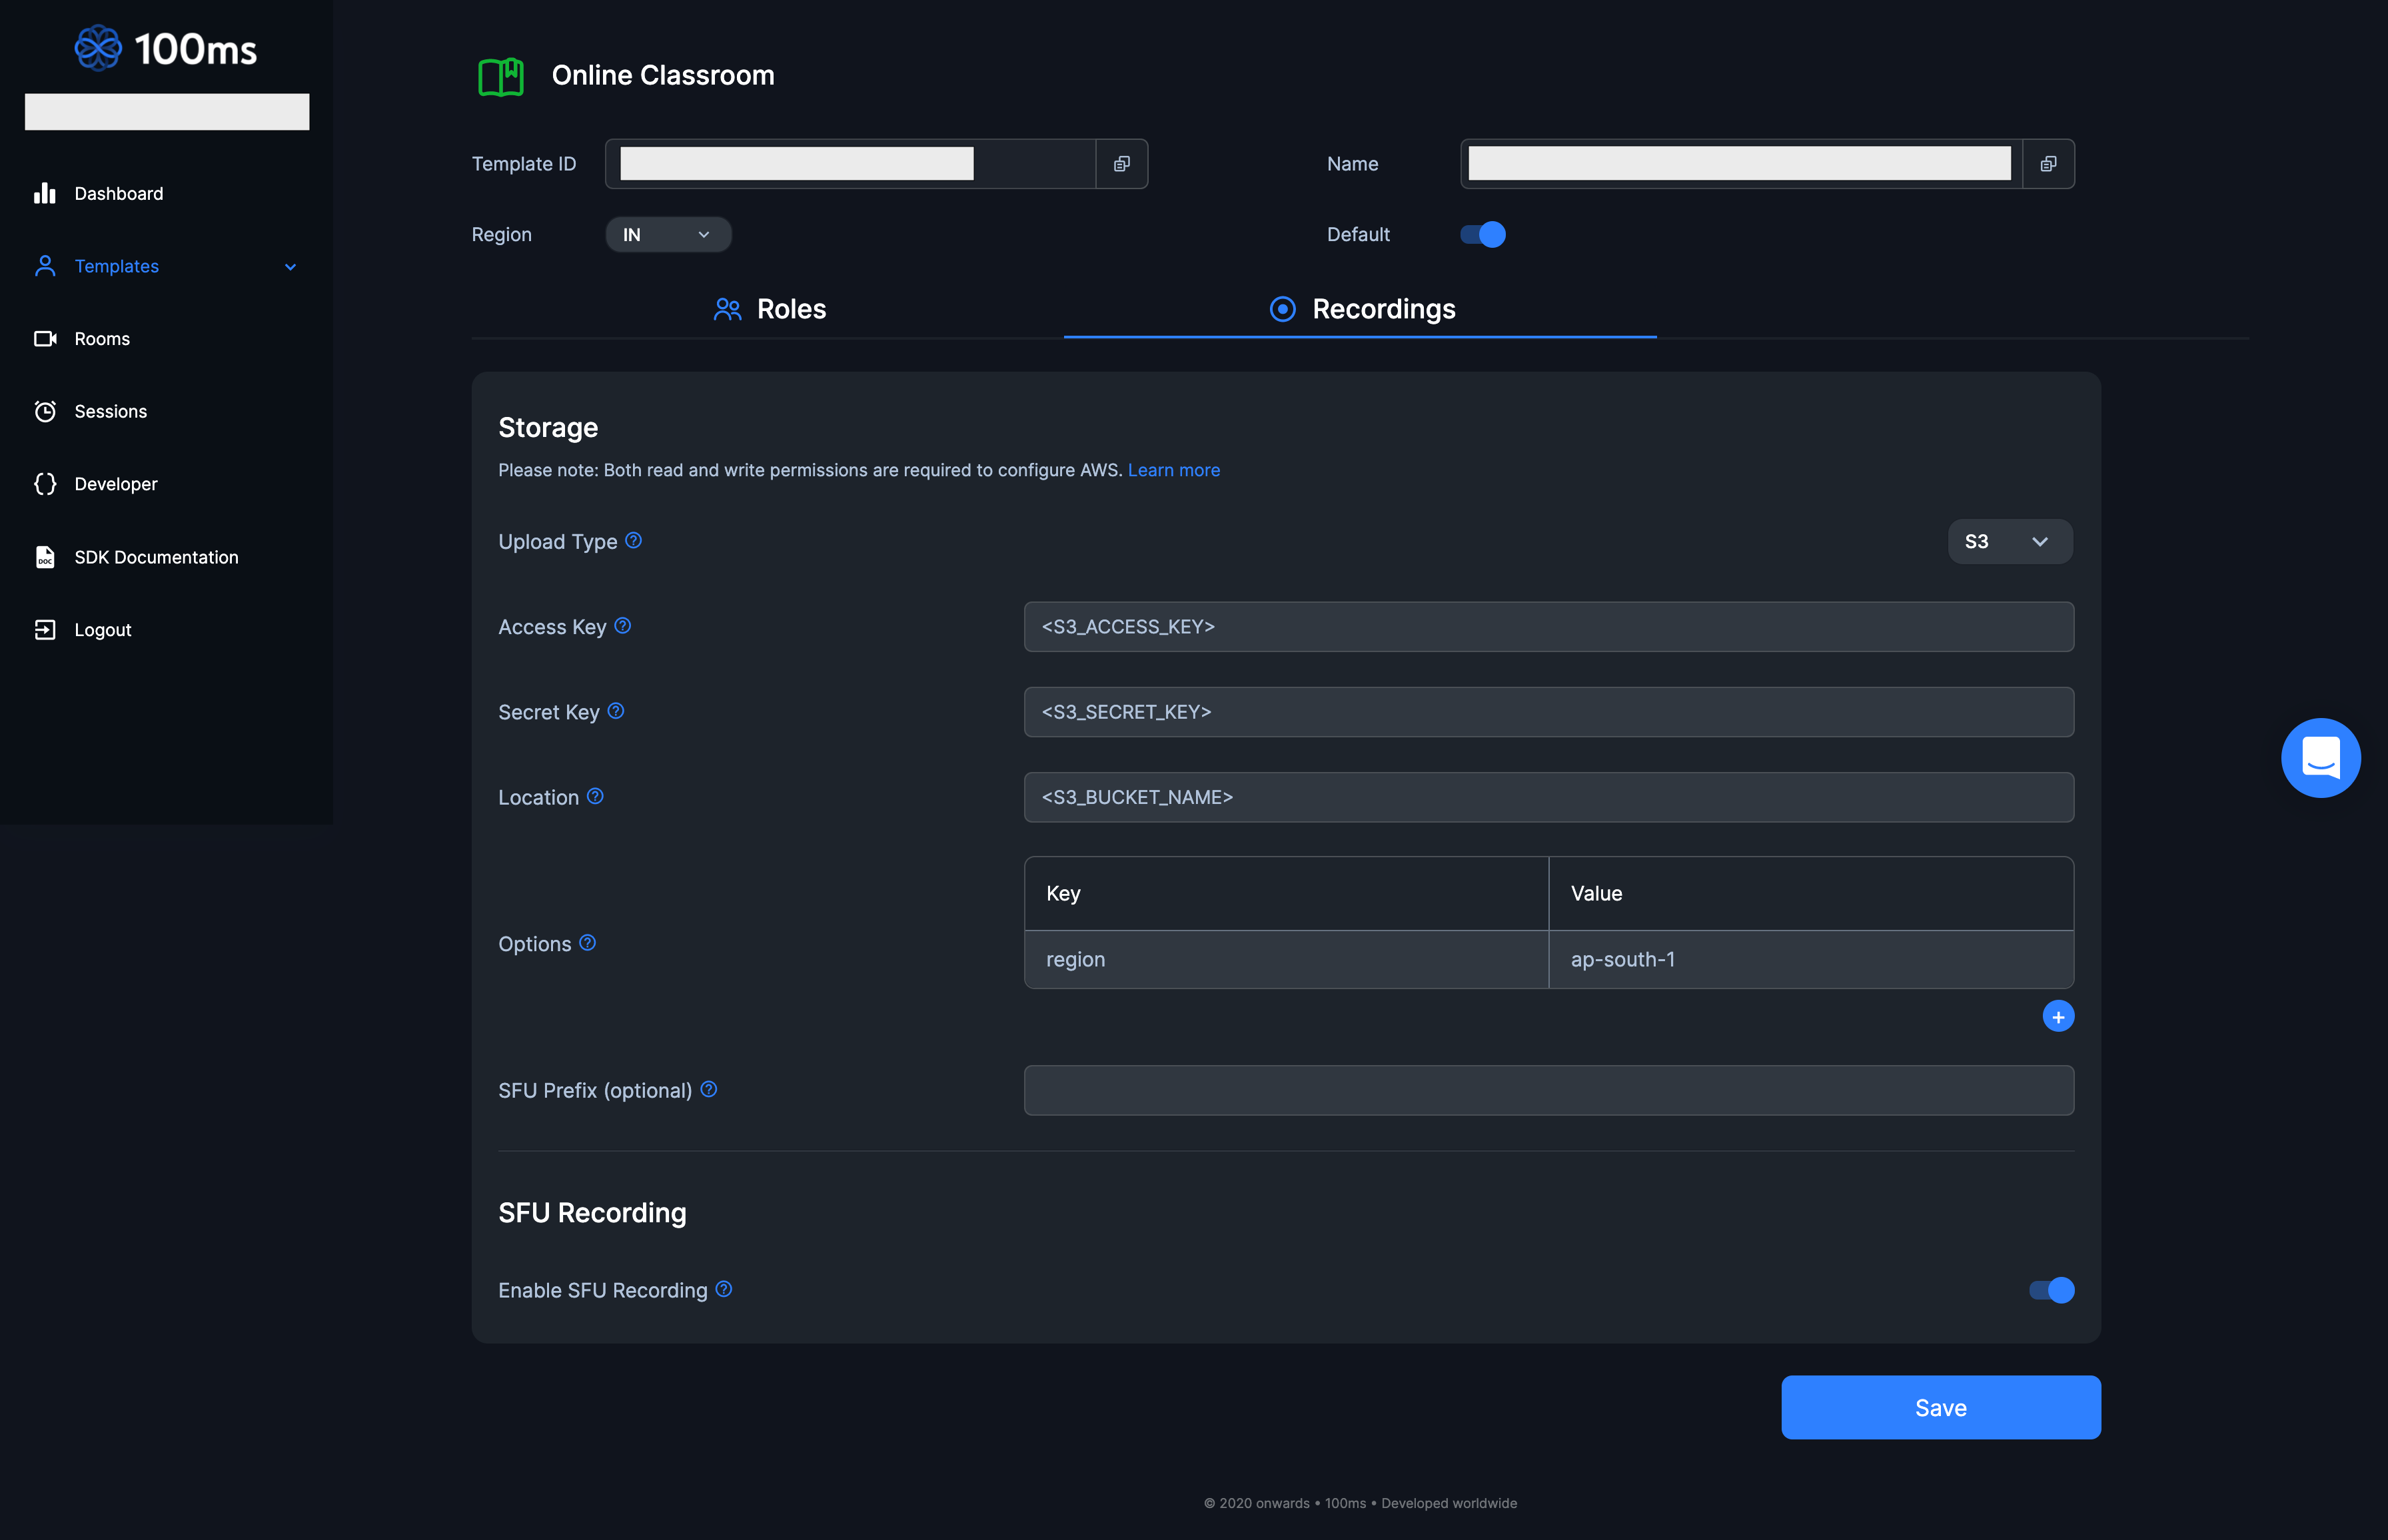Screen dimensions: 2388x1540
Task: Disable the Enable SFU Recording switch
Action: [x=2050, y=1291]
